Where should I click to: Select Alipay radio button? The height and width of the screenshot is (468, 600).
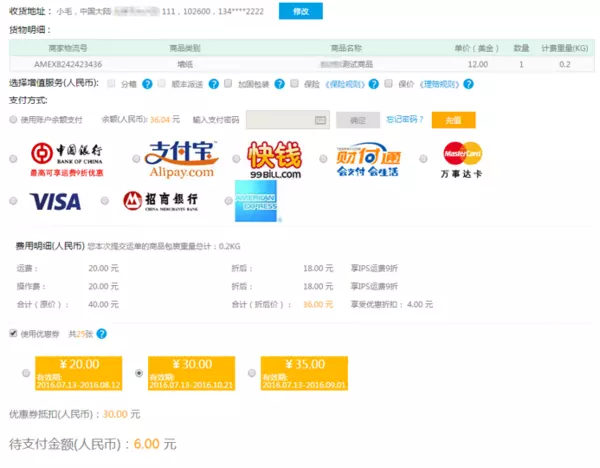click(x=136, y=159)
